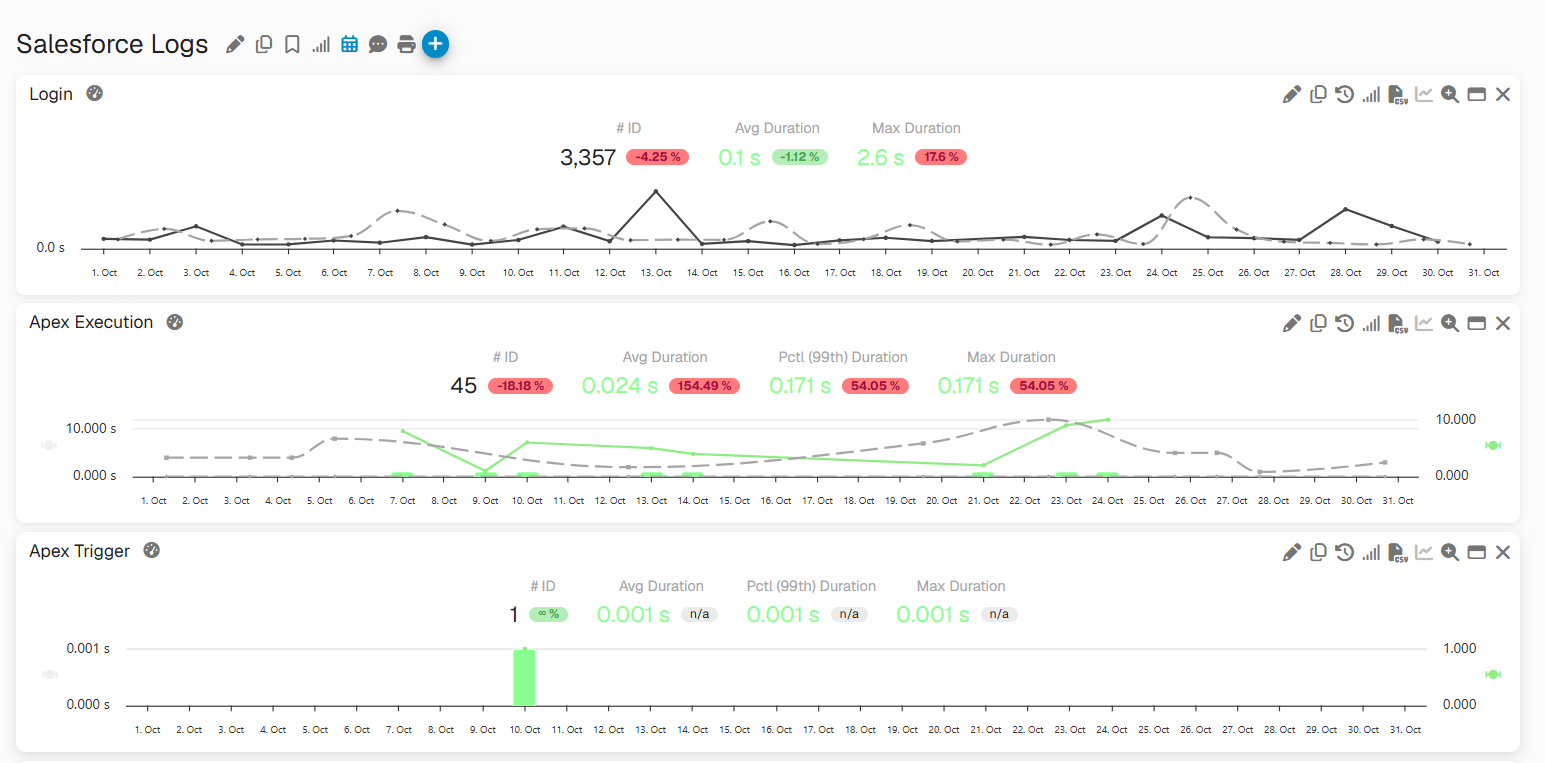
Task: Export Apex Trigger data as CSV
Action: [1398, 552]
